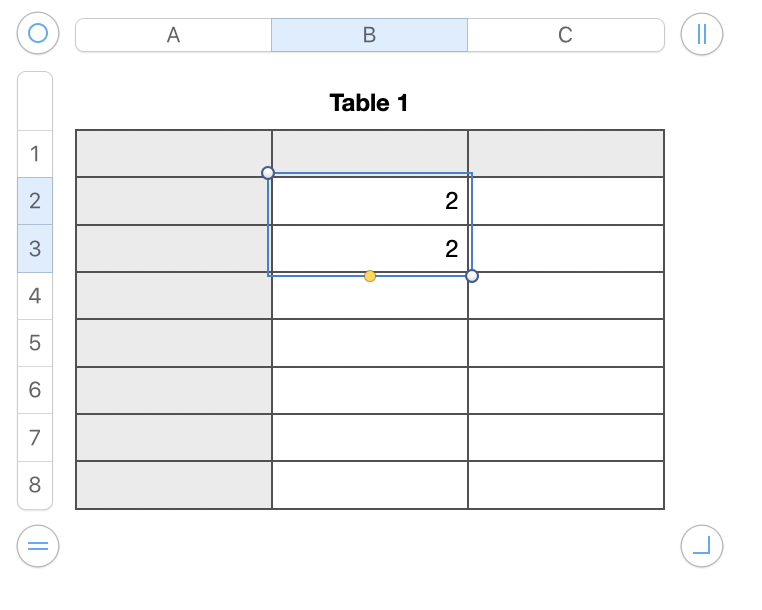Click cell B3 containing the value 2

pos(369,249)
